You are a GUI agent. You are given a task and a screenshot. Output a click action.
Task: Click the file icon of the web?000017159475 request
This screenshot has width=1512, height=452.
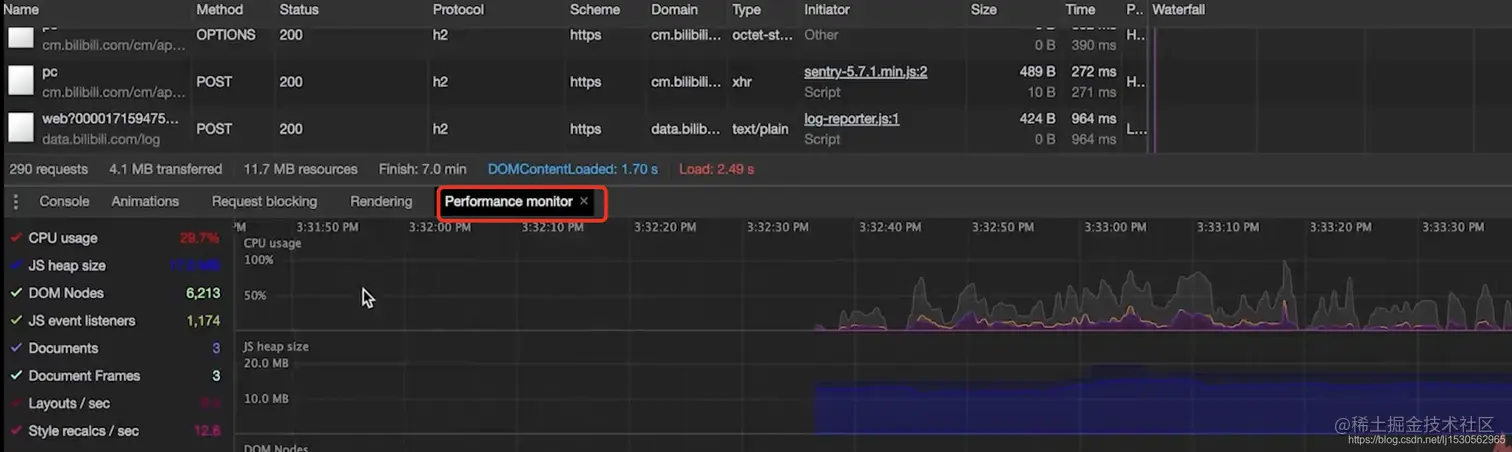click(21, 128)
